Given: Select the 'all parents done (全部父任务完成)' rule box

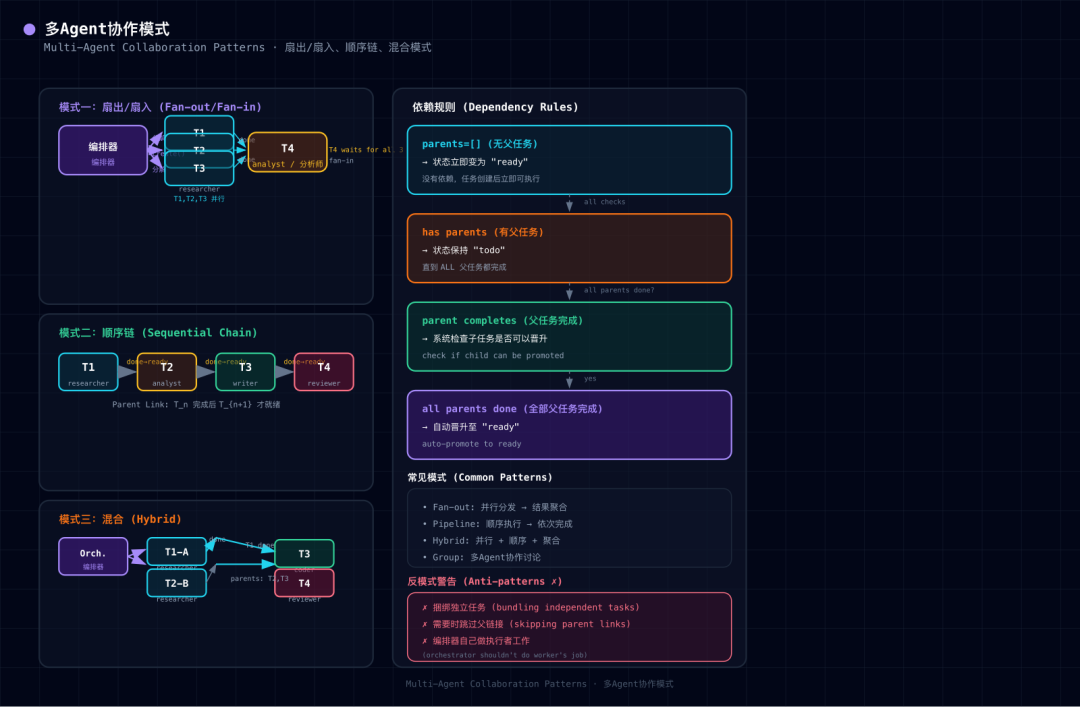Looking at the screenshot, I should (x=569, y=424).
